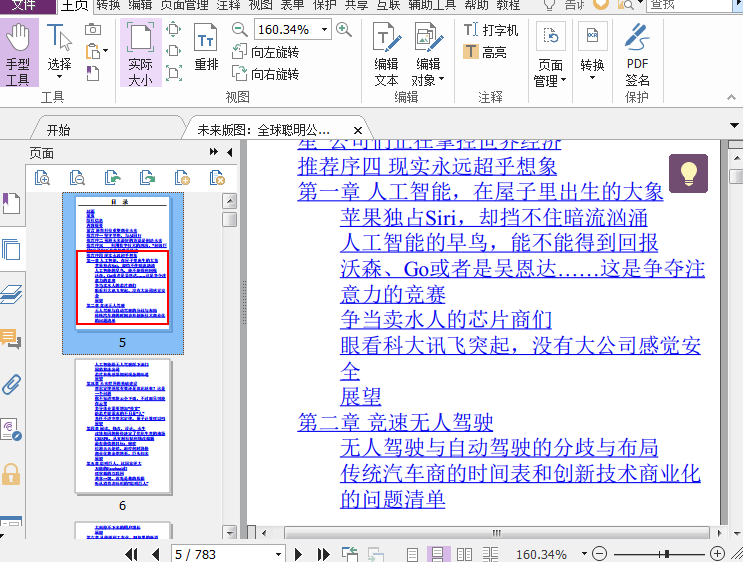Open the tab list dropdown arrow
The image size is (743, 562).
[x=734, y=126]
